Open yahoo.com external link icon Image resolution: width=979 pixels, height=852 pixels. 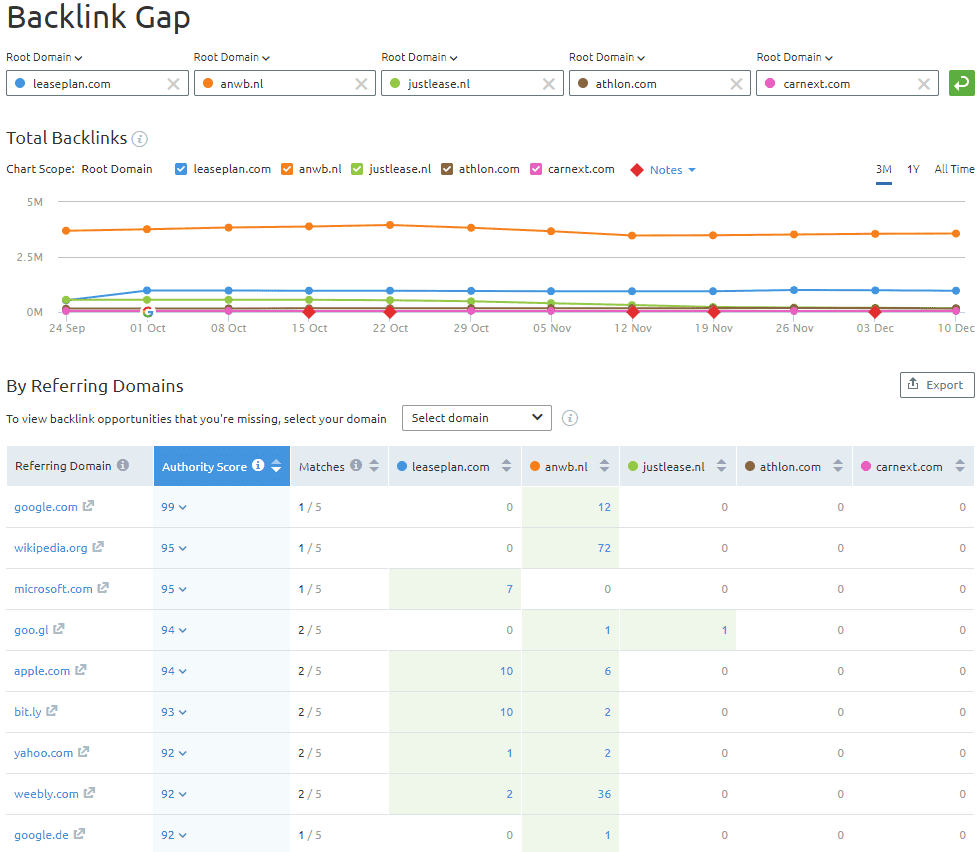pyautogui.click(x=84, y=752)
